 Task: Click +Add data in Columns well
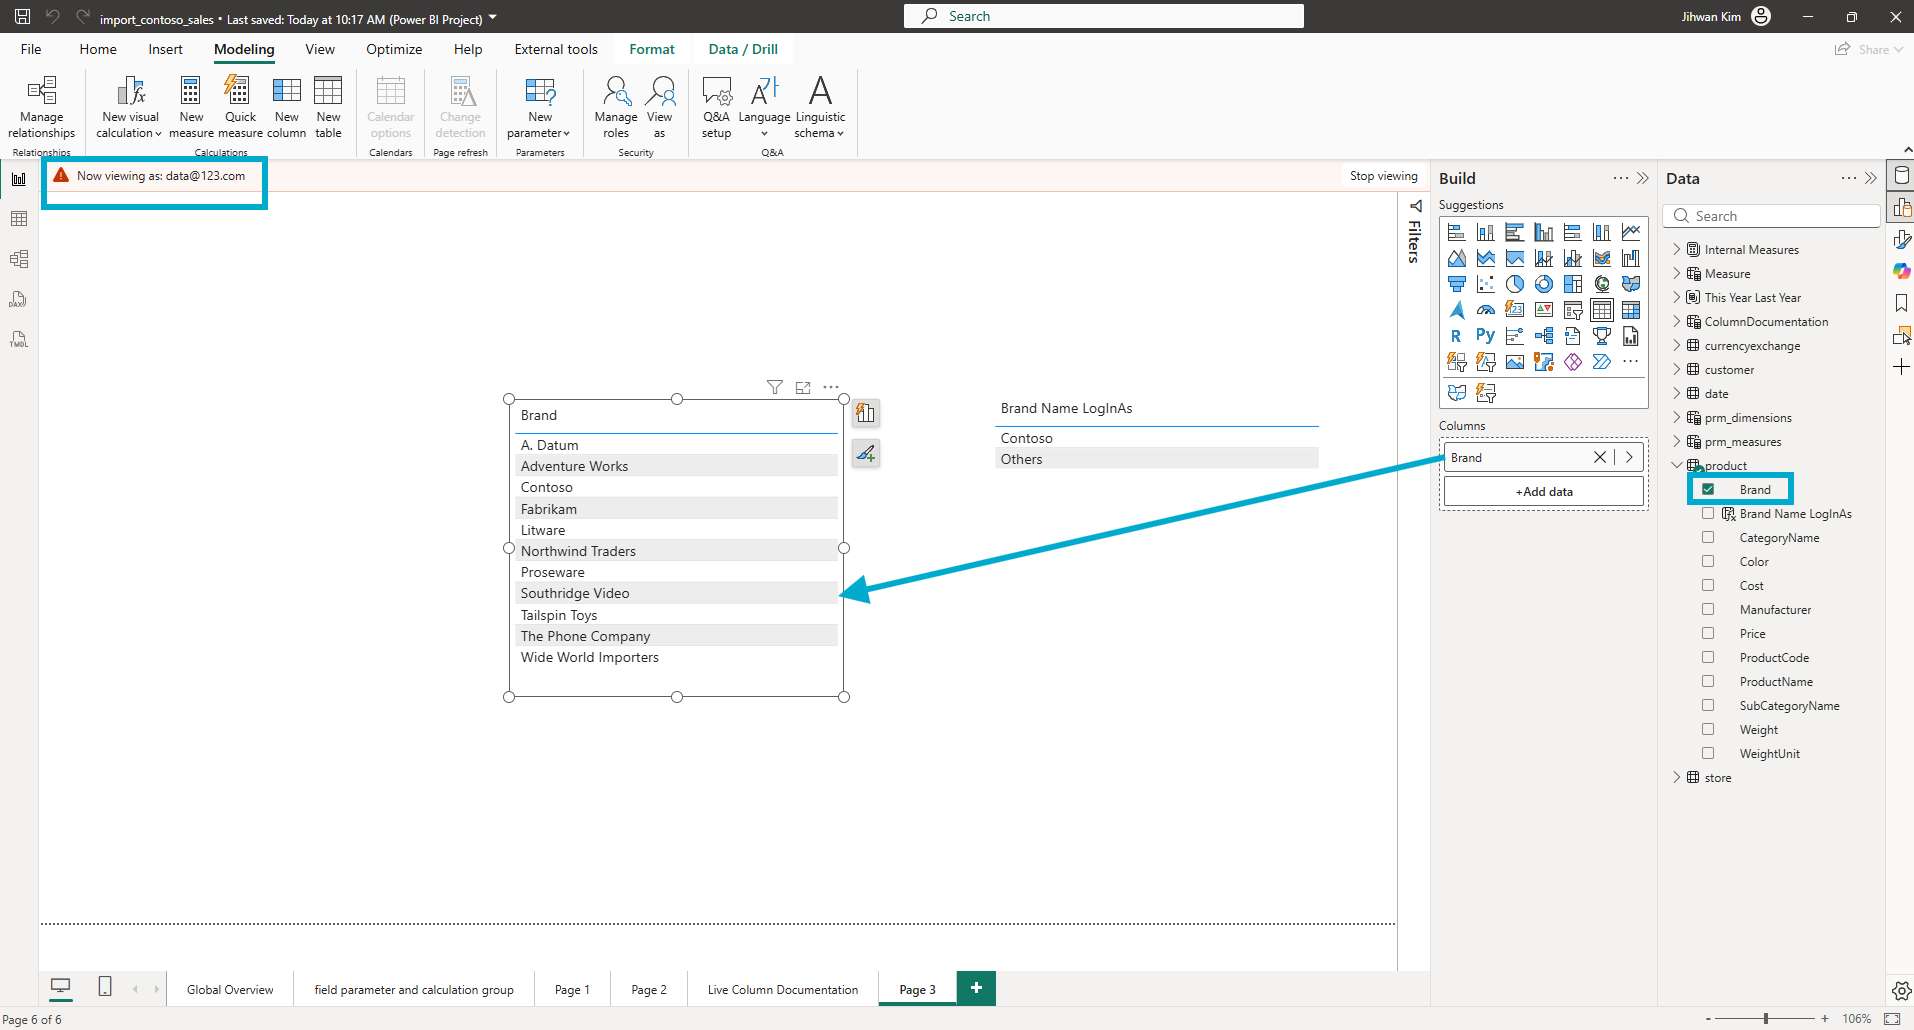coord(1544,491)
